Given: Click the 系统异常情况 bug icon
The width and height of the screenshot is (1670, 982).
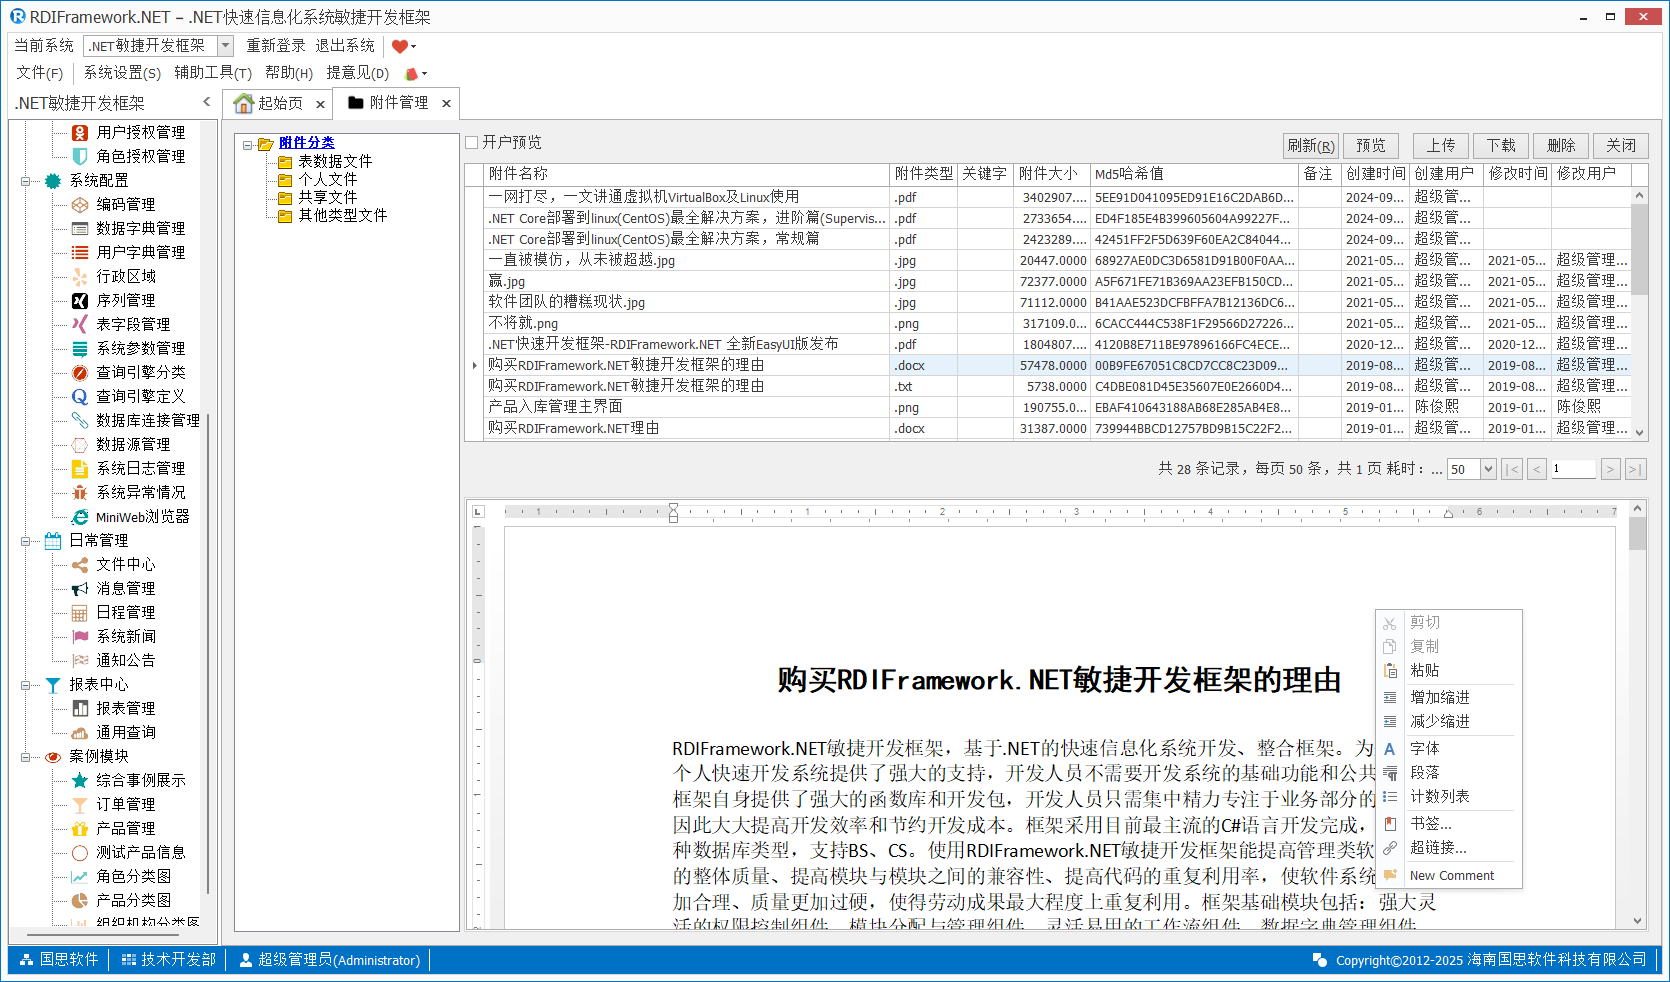Looking at the screenshot, I should click(80, 493).
